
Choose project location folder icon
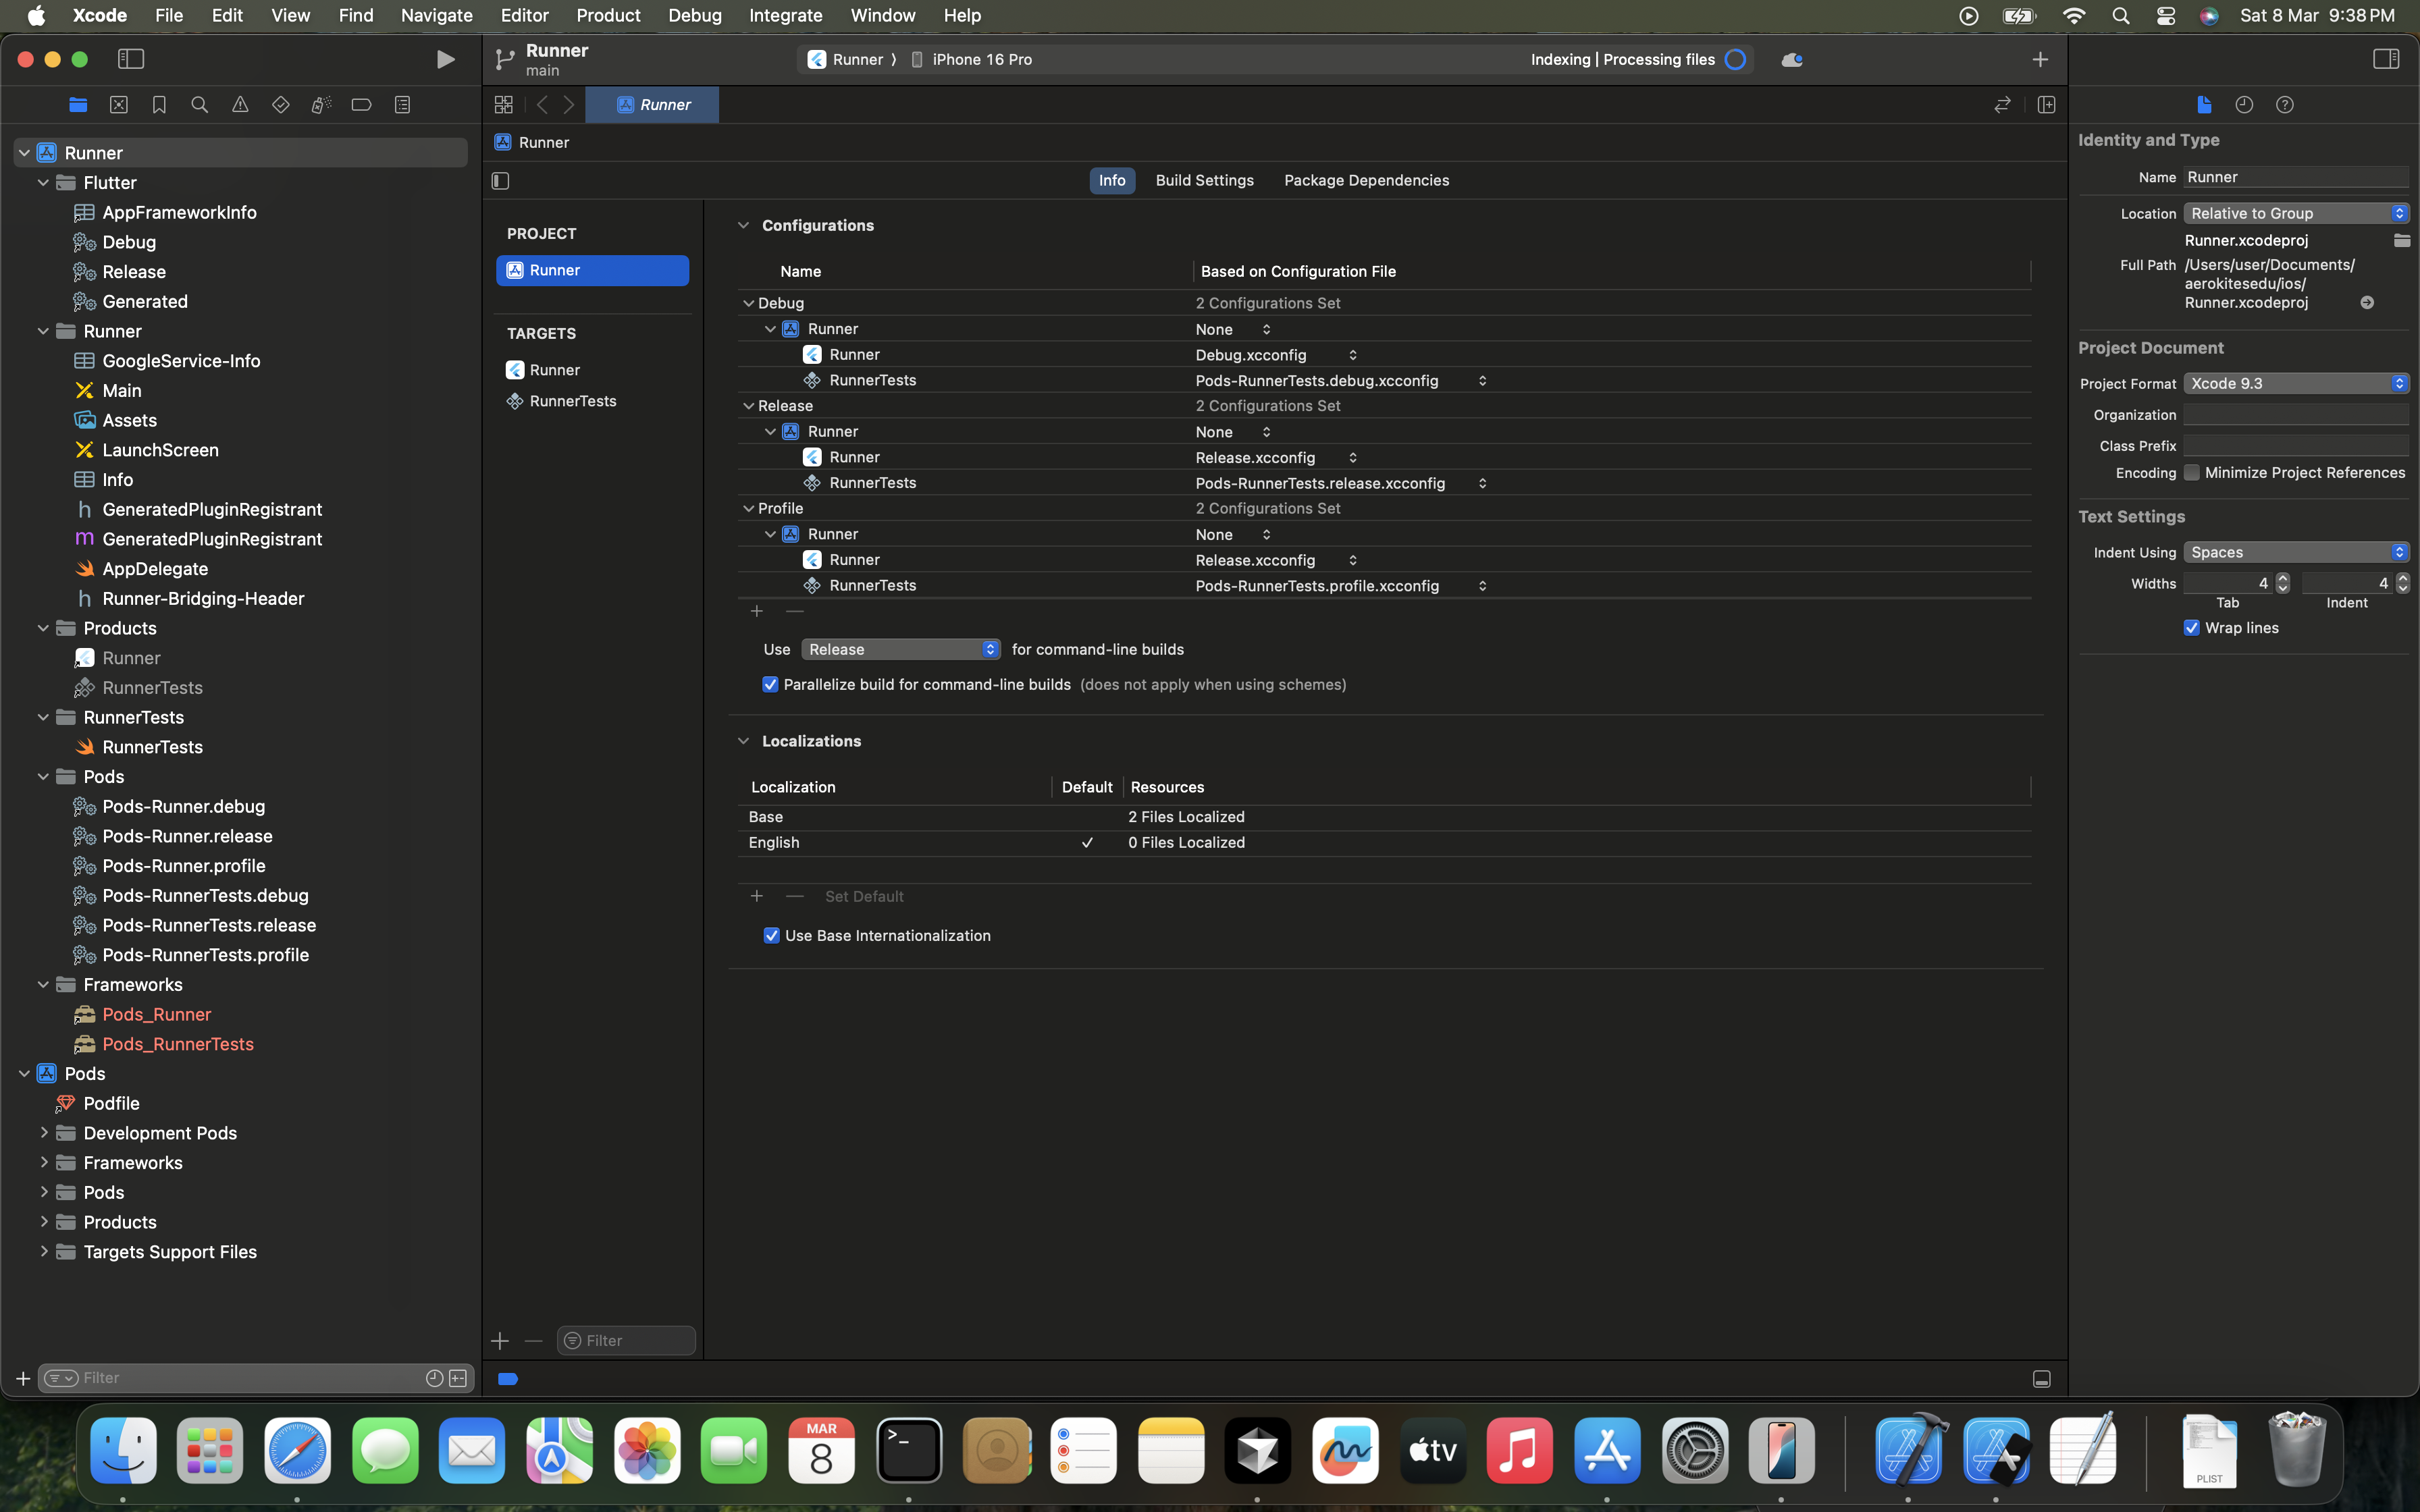(2401, 240)
